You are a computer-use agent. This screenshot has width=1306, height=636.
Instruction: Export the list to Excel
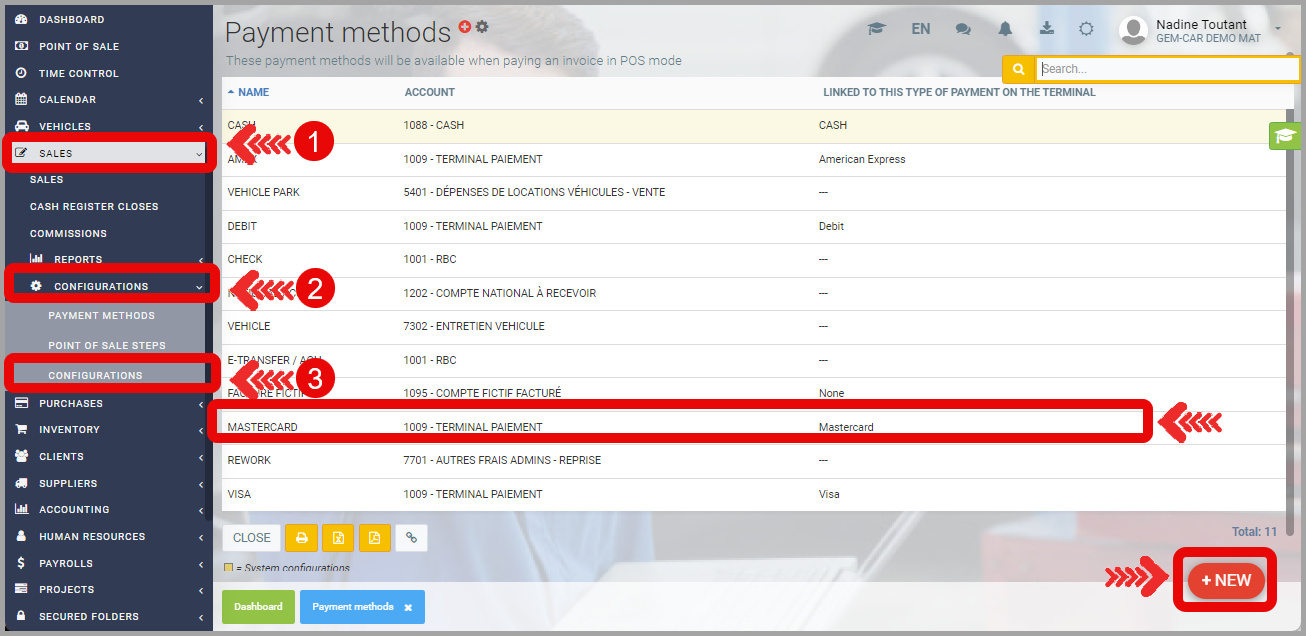[338, 538]
